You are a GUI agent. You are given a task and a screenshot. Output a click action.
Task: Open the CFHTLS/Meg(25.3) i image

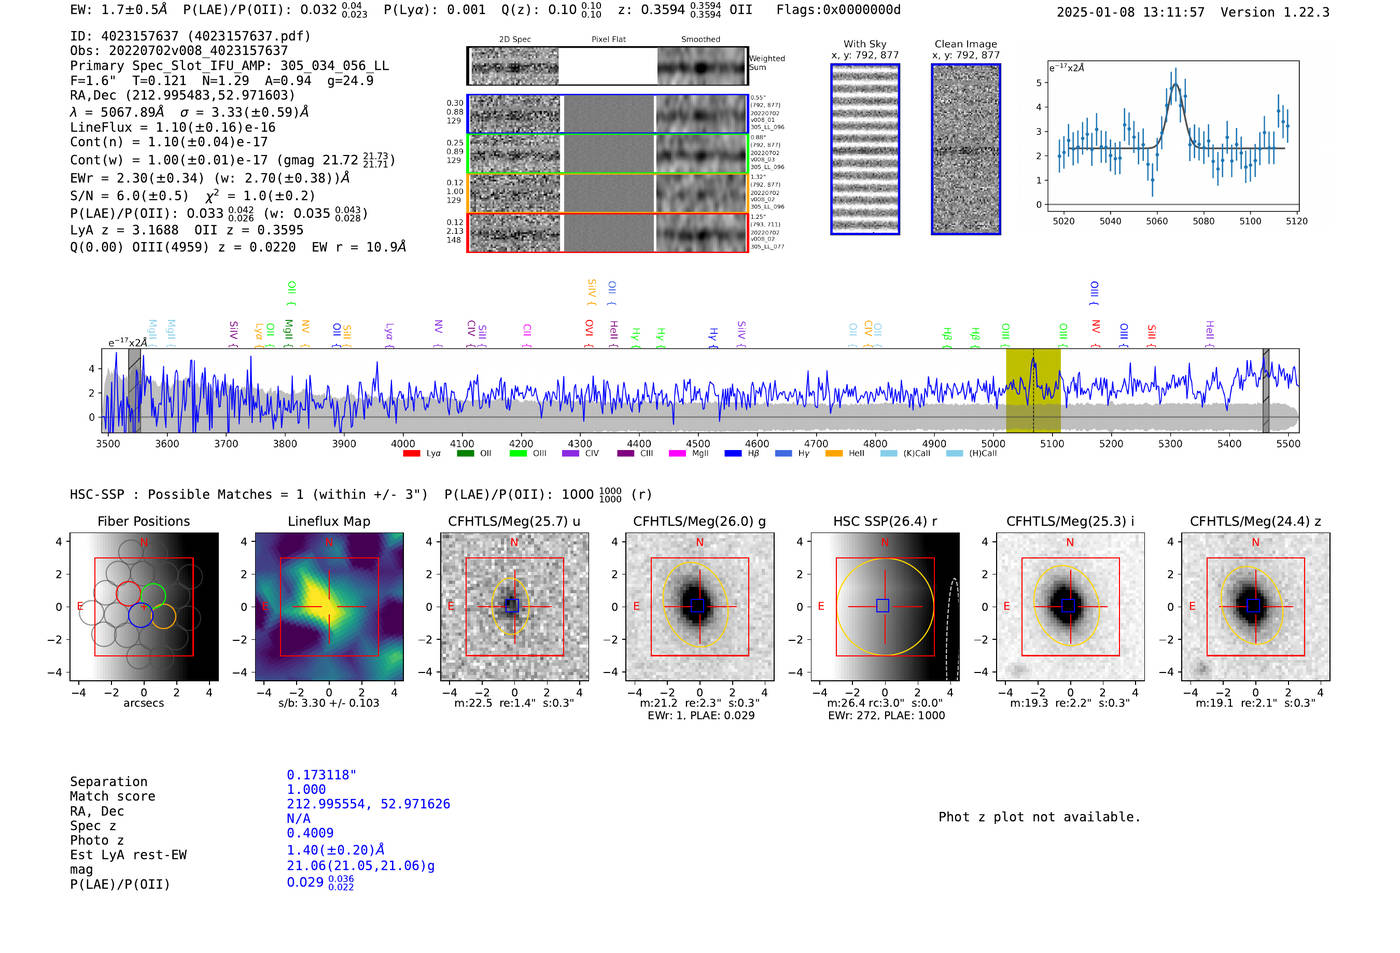[1070, 607]
